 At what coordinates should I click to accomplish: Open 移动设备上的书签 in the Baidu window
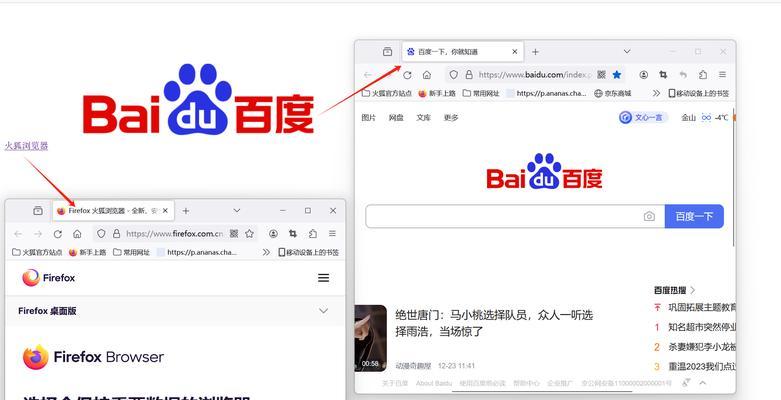click(x=698, y=93)
